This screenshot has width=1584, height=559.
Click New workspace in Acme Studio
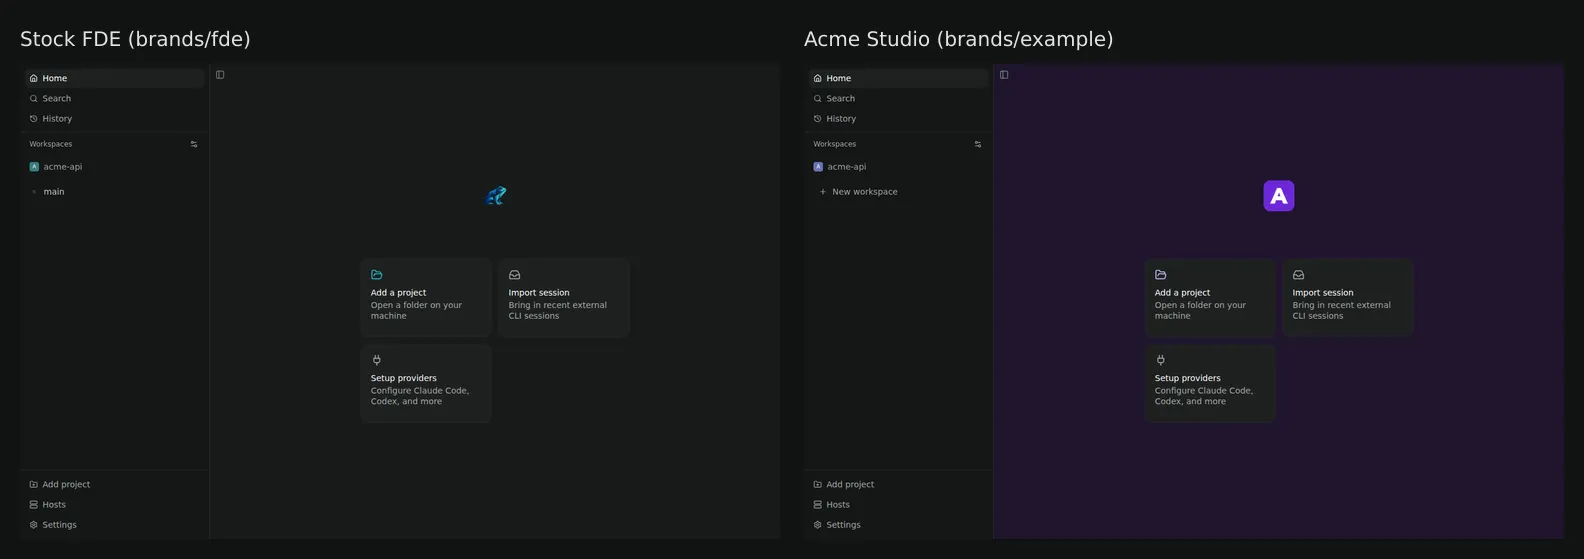898,191
